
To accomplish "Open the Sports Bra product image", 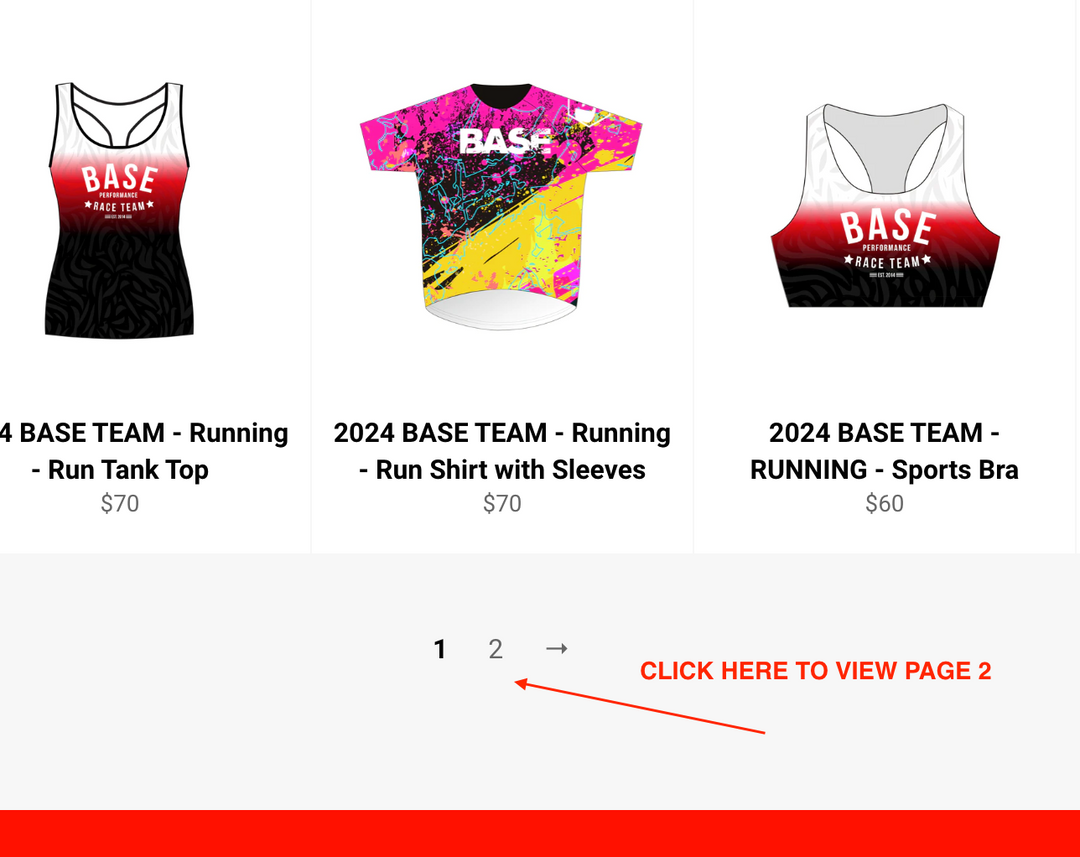I will pos(885,205).
